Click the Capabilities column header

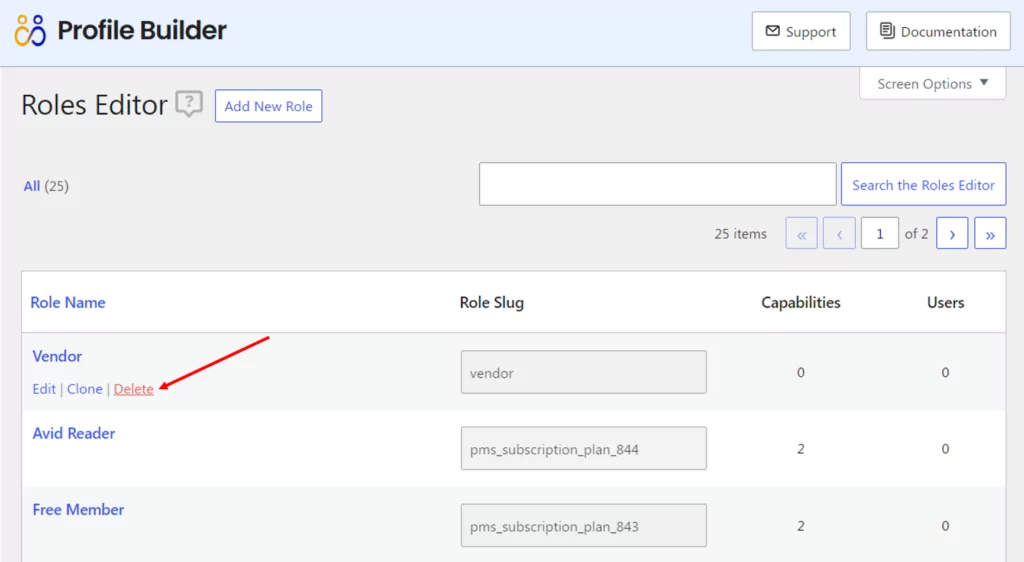pos(801,303)
